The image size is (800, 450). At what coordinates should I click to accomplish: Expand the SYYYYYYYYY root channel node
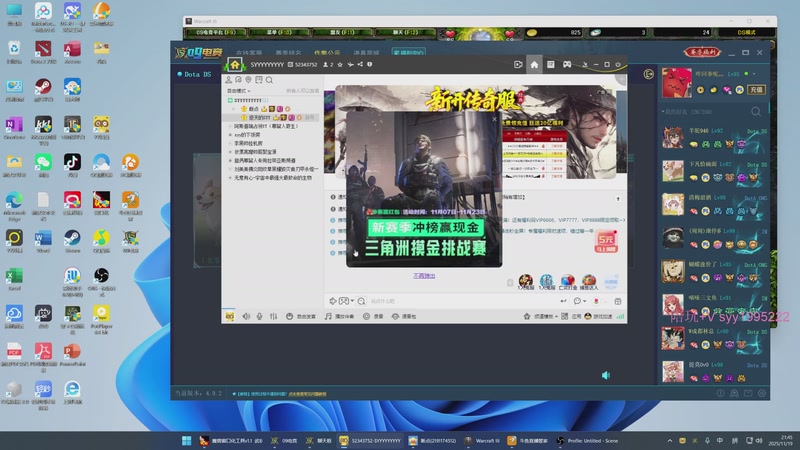tap(230, 101)
